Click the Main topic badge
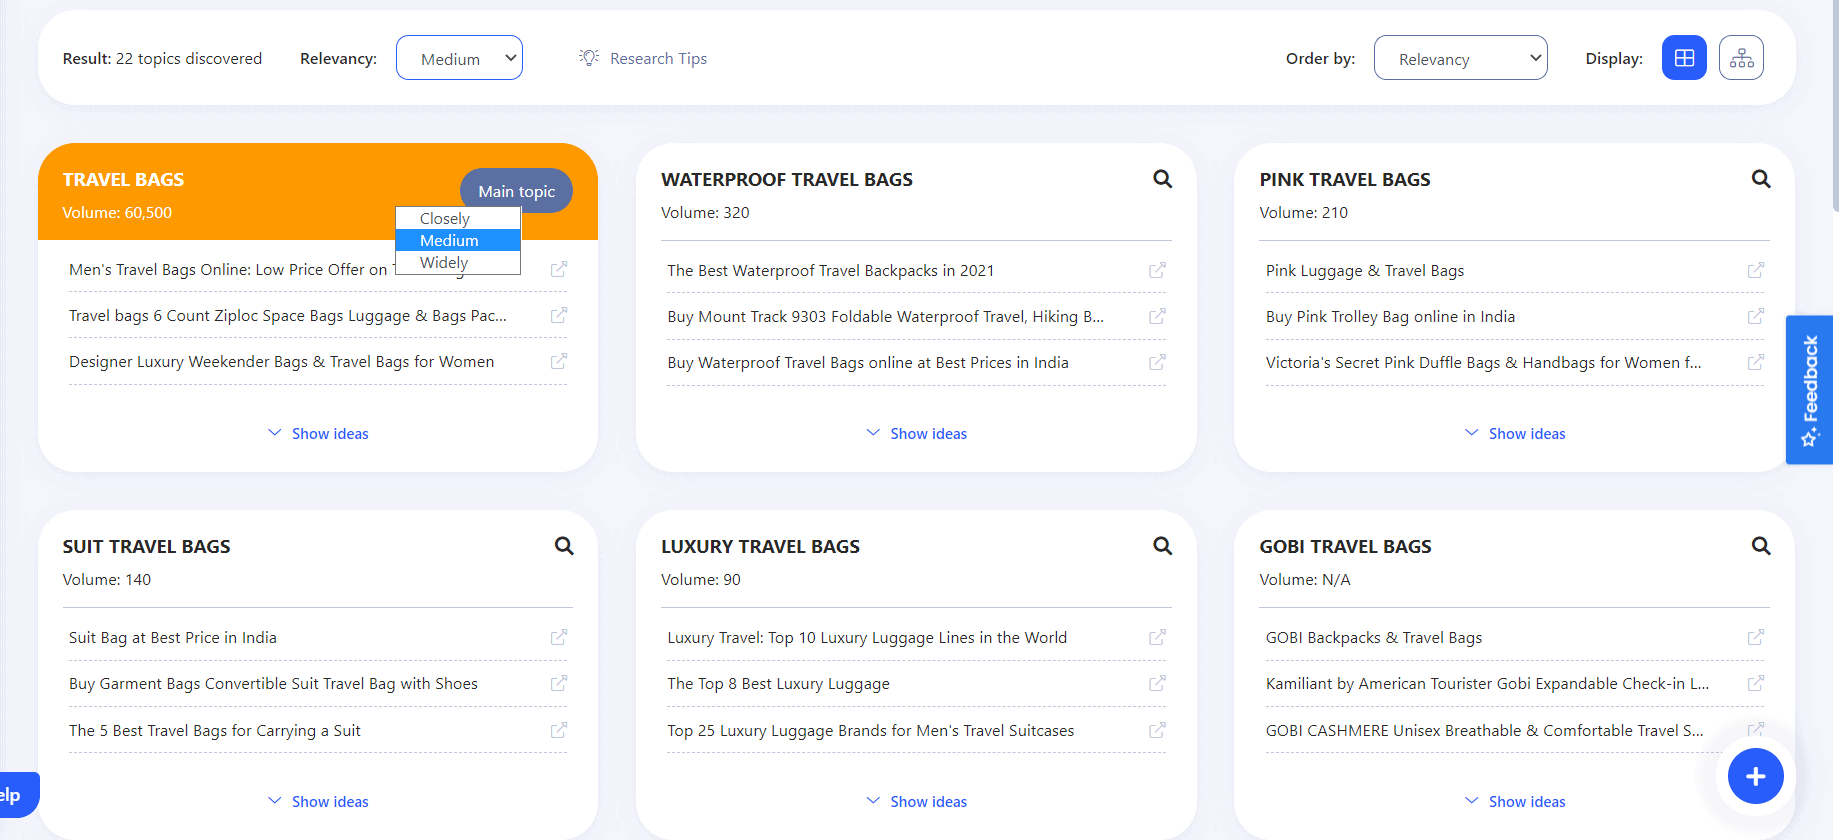 point(516,191)
